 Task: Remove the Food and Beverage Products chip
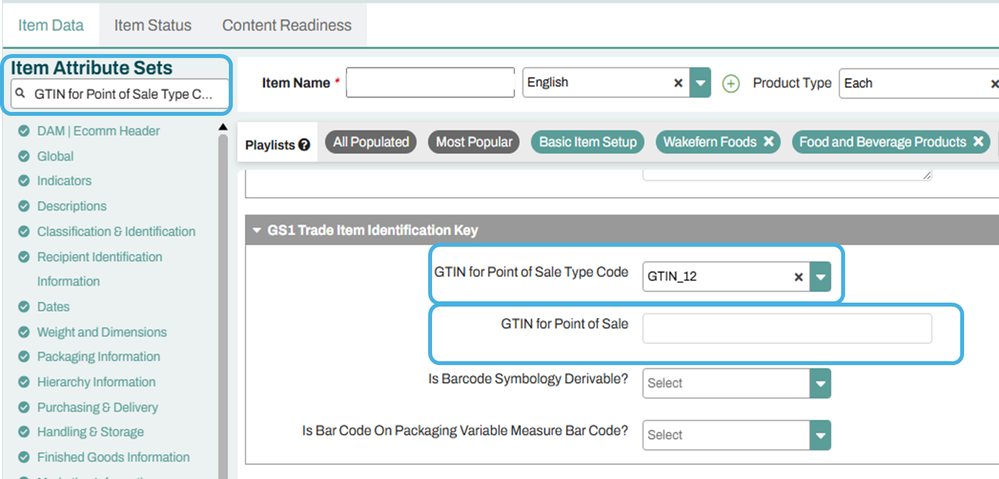pyautogui.click(x=978, y=142)
